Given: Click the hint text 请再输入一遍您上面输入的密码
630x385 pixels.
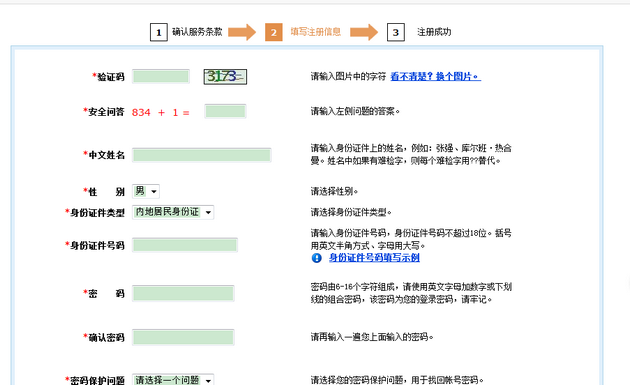Looking at the screenshot, I should tap(372, 337).
